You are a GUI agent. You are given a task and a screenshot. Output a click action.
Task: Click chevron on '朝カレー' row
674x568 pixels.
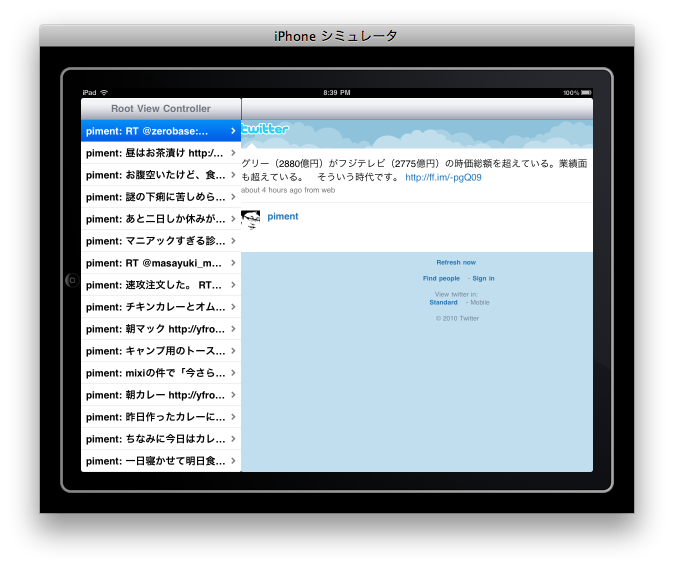click(x=233, y=394)
